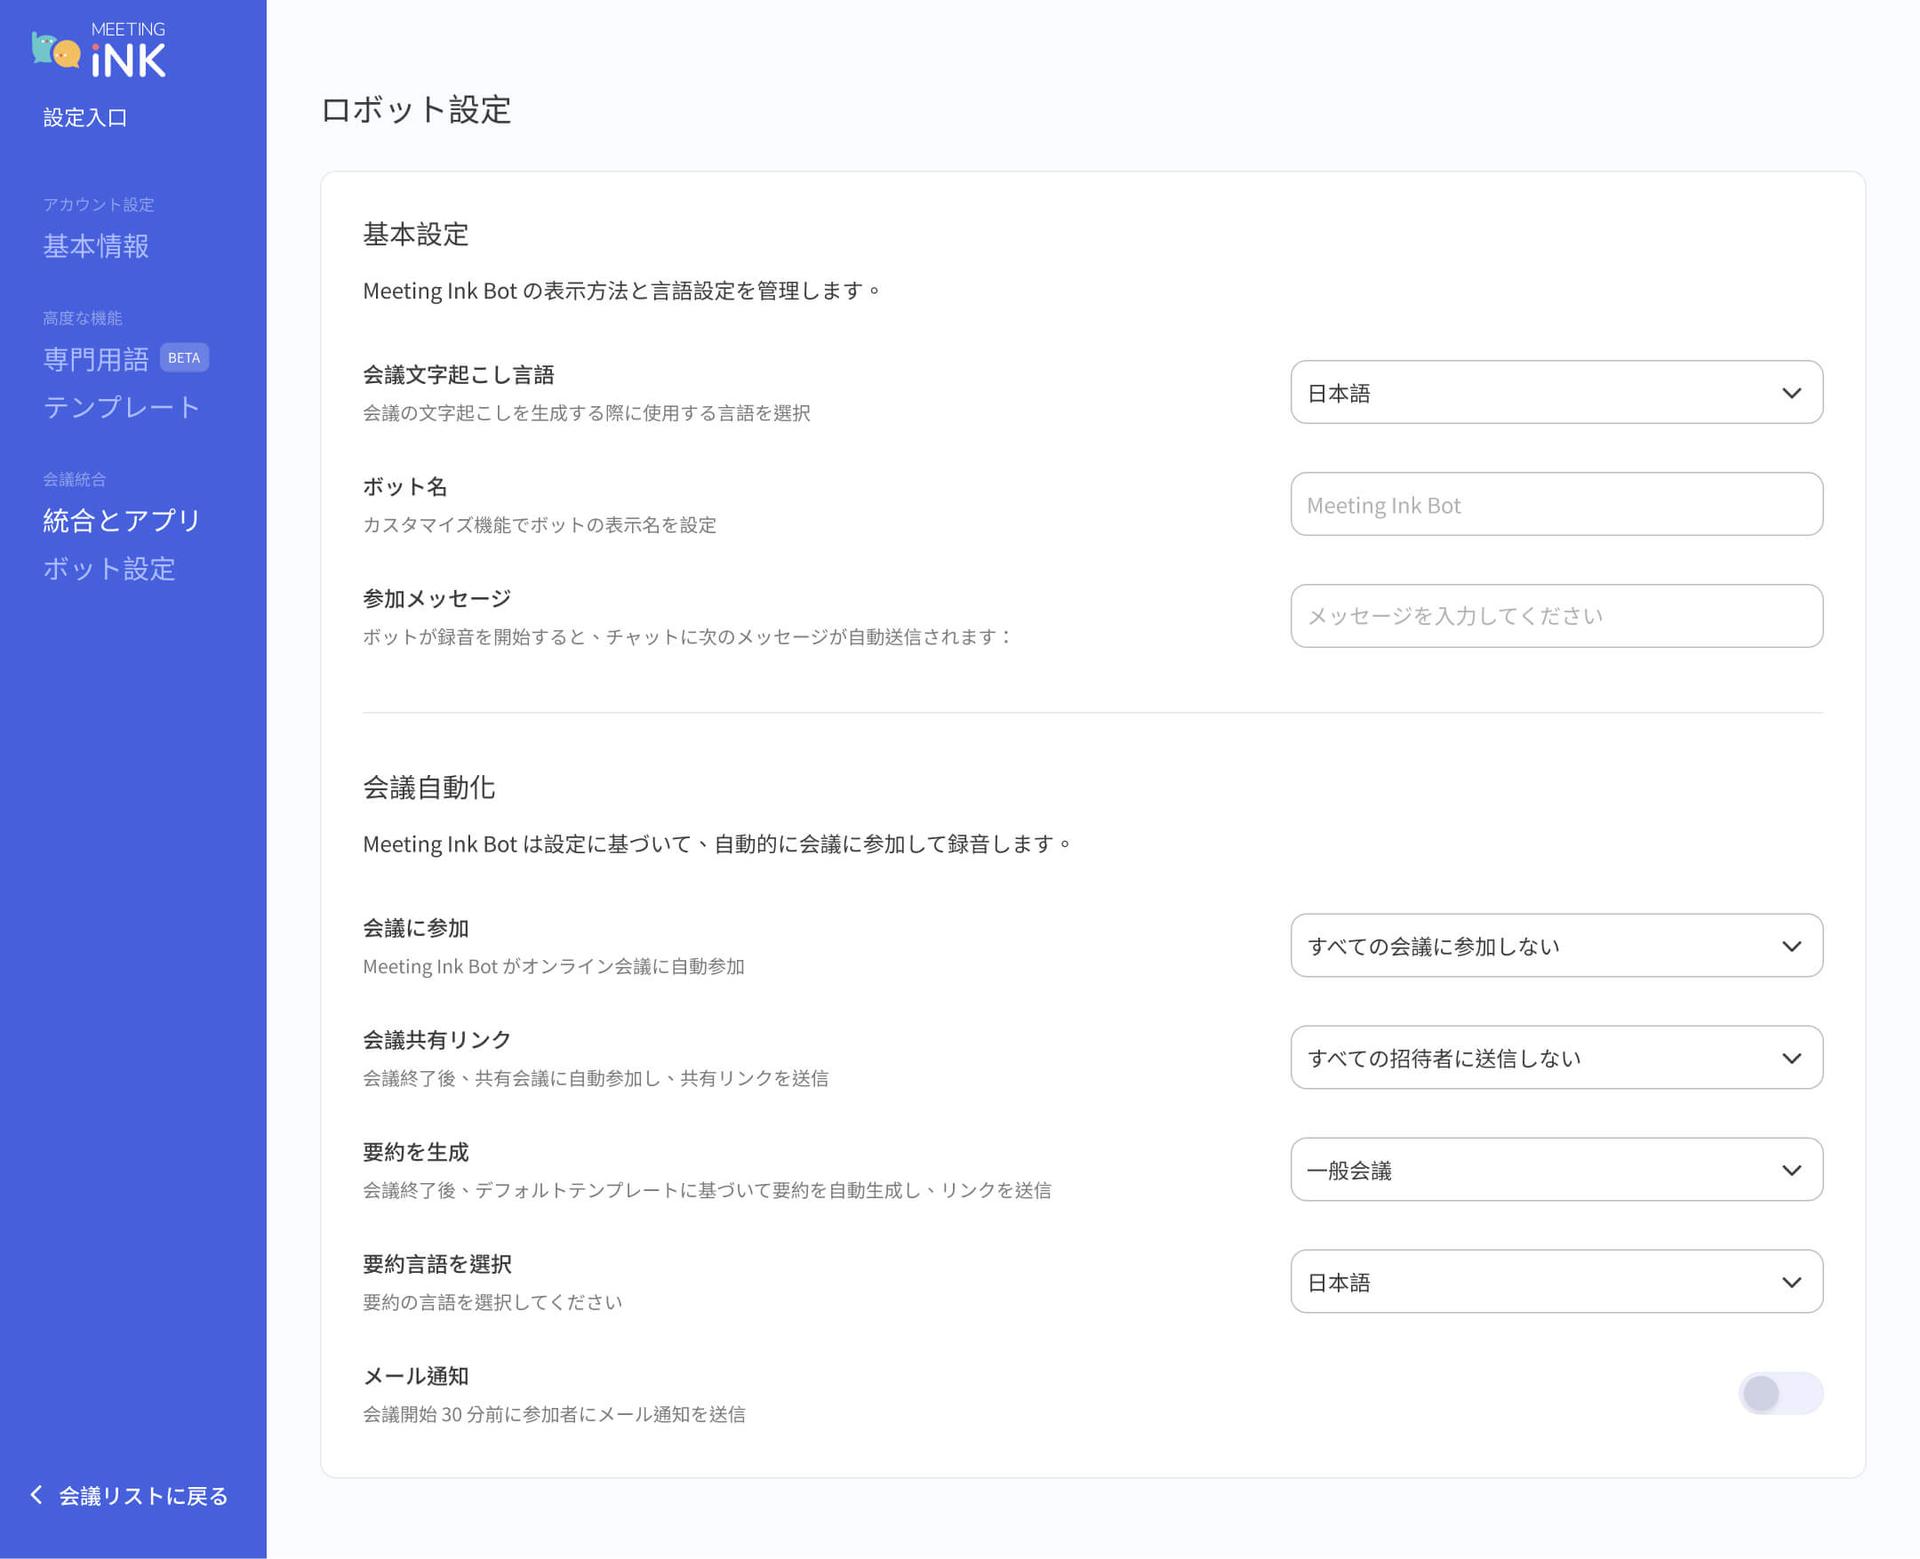This screenshot has width=1920, height=1559.
Task: Click the chevron on the 会議に参加 dropdown
Action: (1791, 946)
